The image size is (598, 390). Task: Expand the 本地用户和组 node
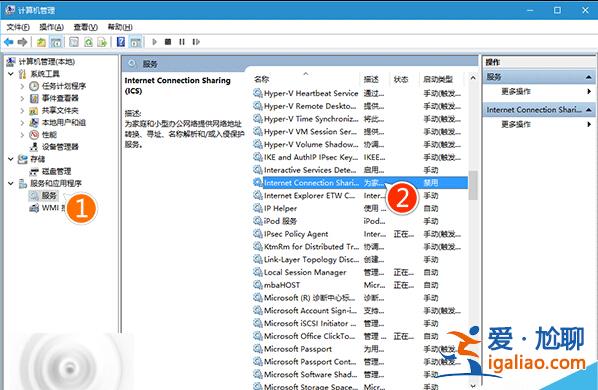pyautogui.click(x=22, y=123)
